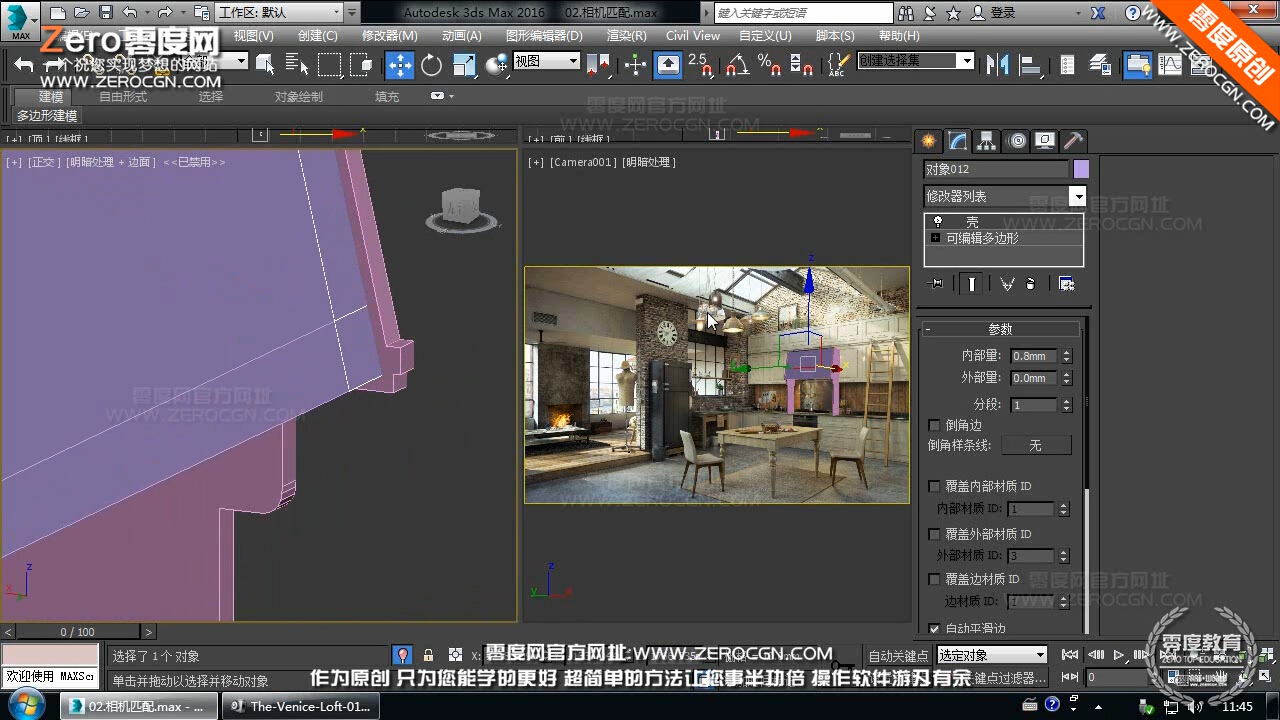The image size is (1280, 720).
Task: Click Edit Named Selection Sets icon
Action: coord(837,65)
